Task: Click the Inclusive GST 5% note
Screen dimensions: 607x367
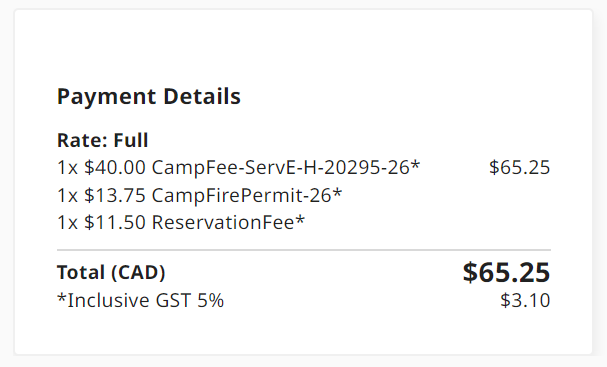Action: (x=141, y=300)
